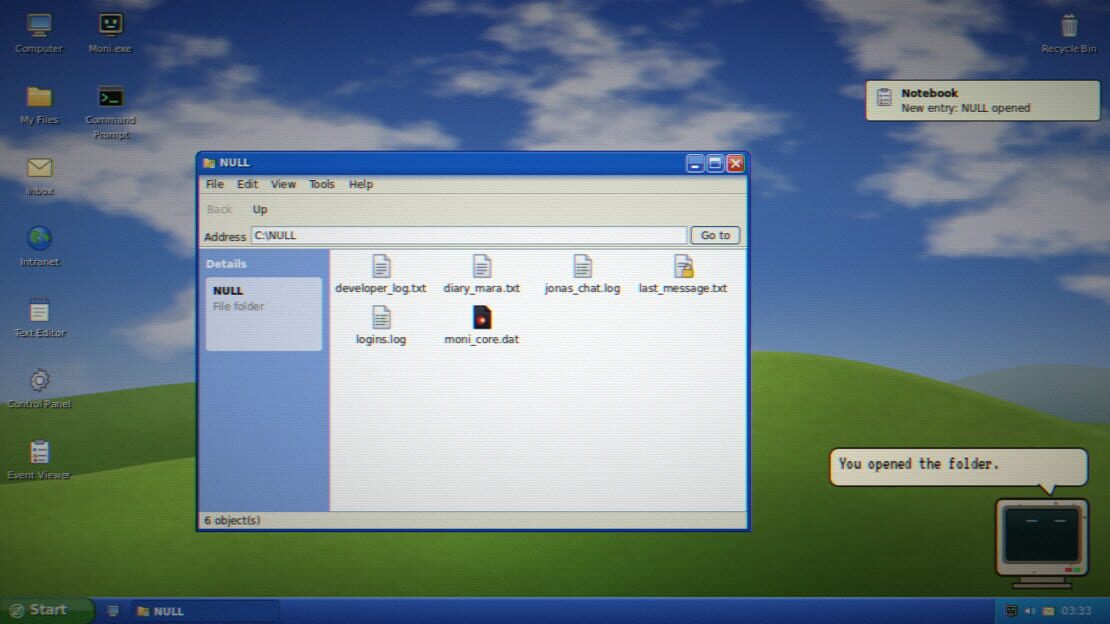Open the Computer desktop icon
This screenshot has height=624, width=1110.
(x=39, y=33)
